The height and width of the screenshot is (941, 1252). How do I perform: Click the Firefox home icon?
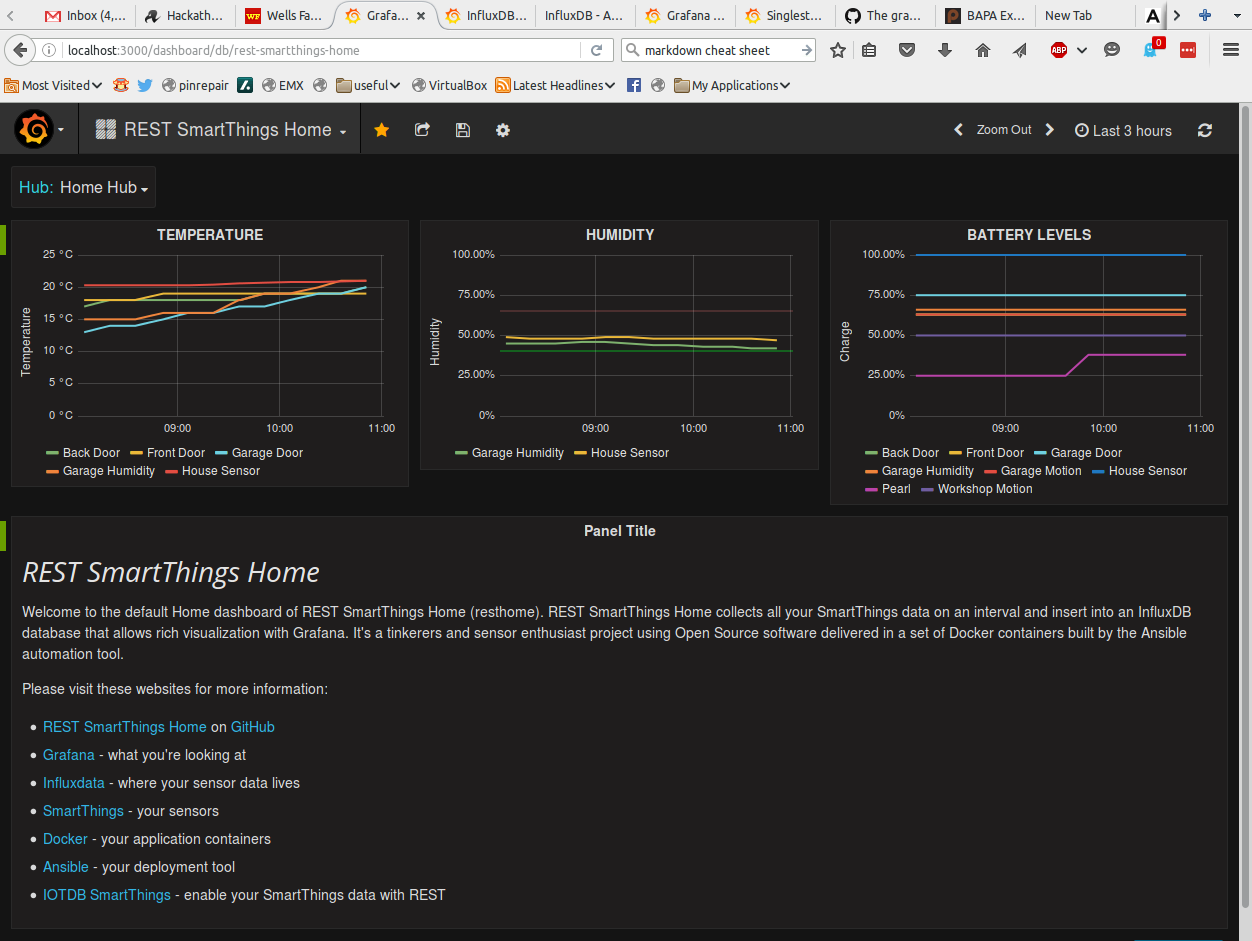click(x=983, y=50)
